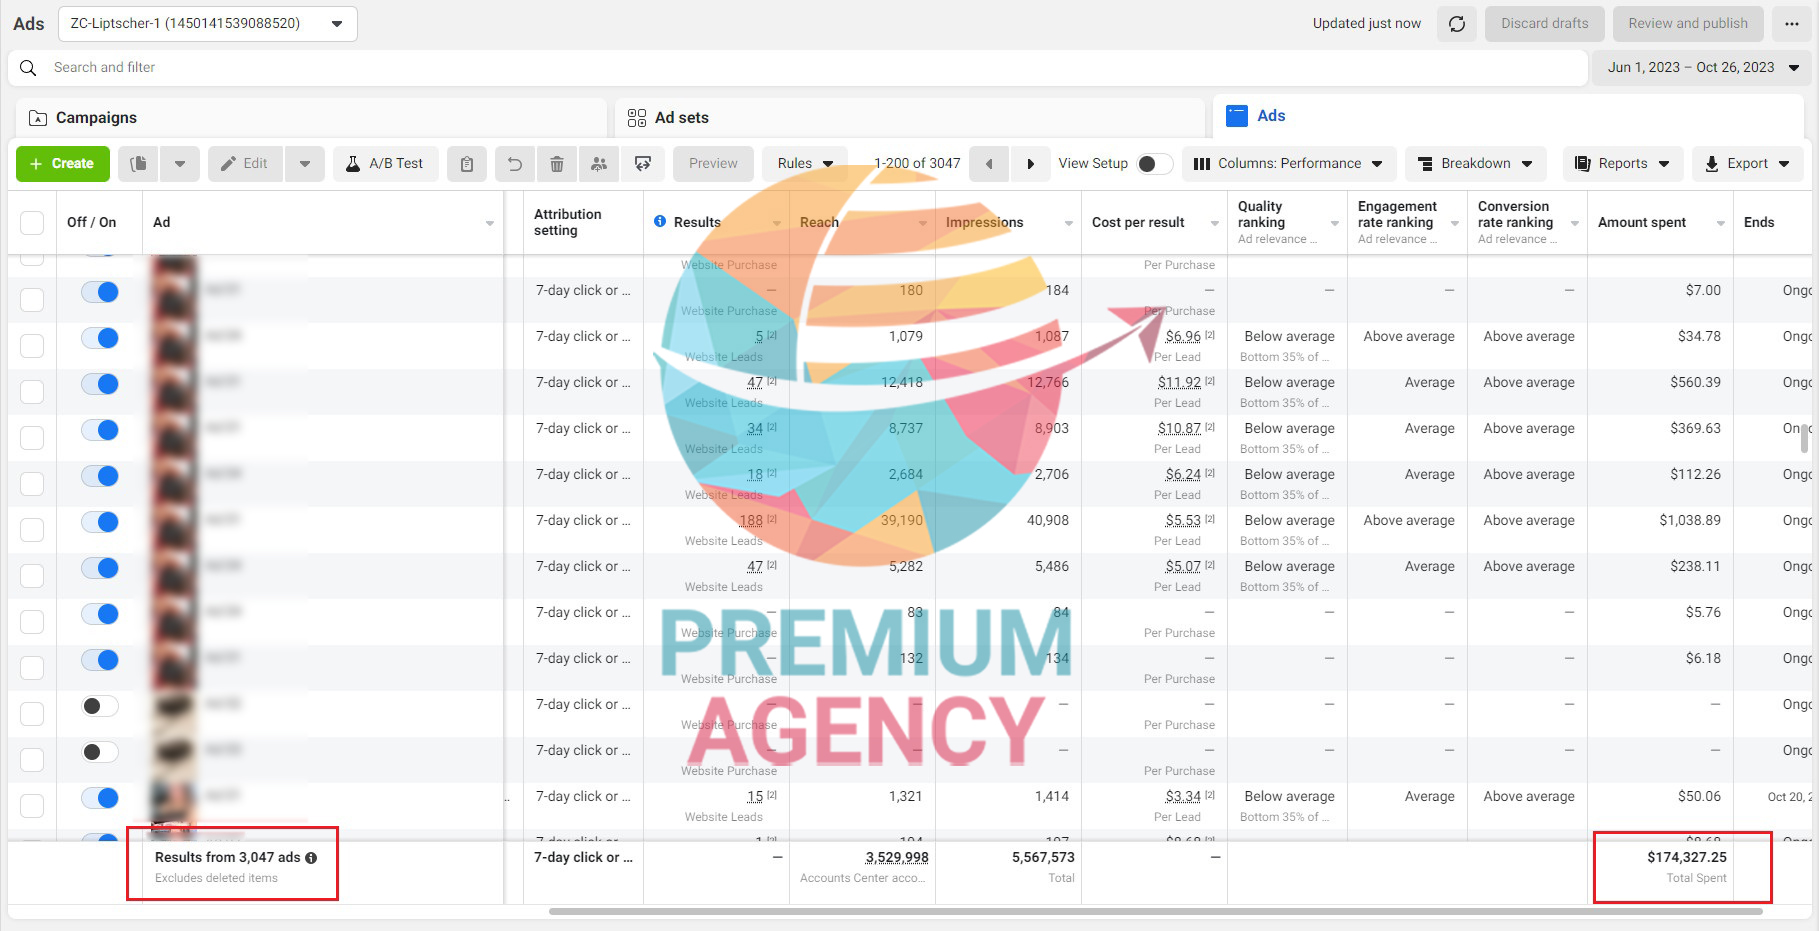
Task: Click the trash delete icon
Action: [x=557, y=164]
